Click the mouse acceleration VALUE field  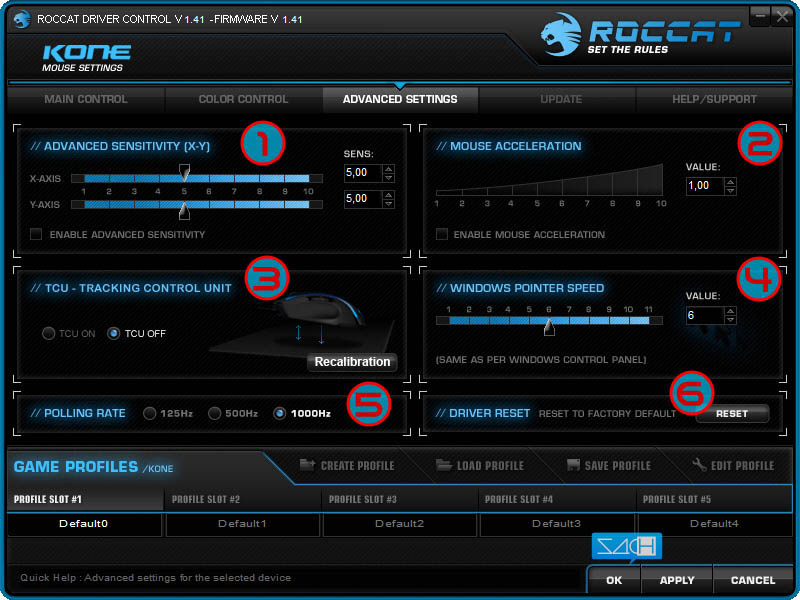705,186
